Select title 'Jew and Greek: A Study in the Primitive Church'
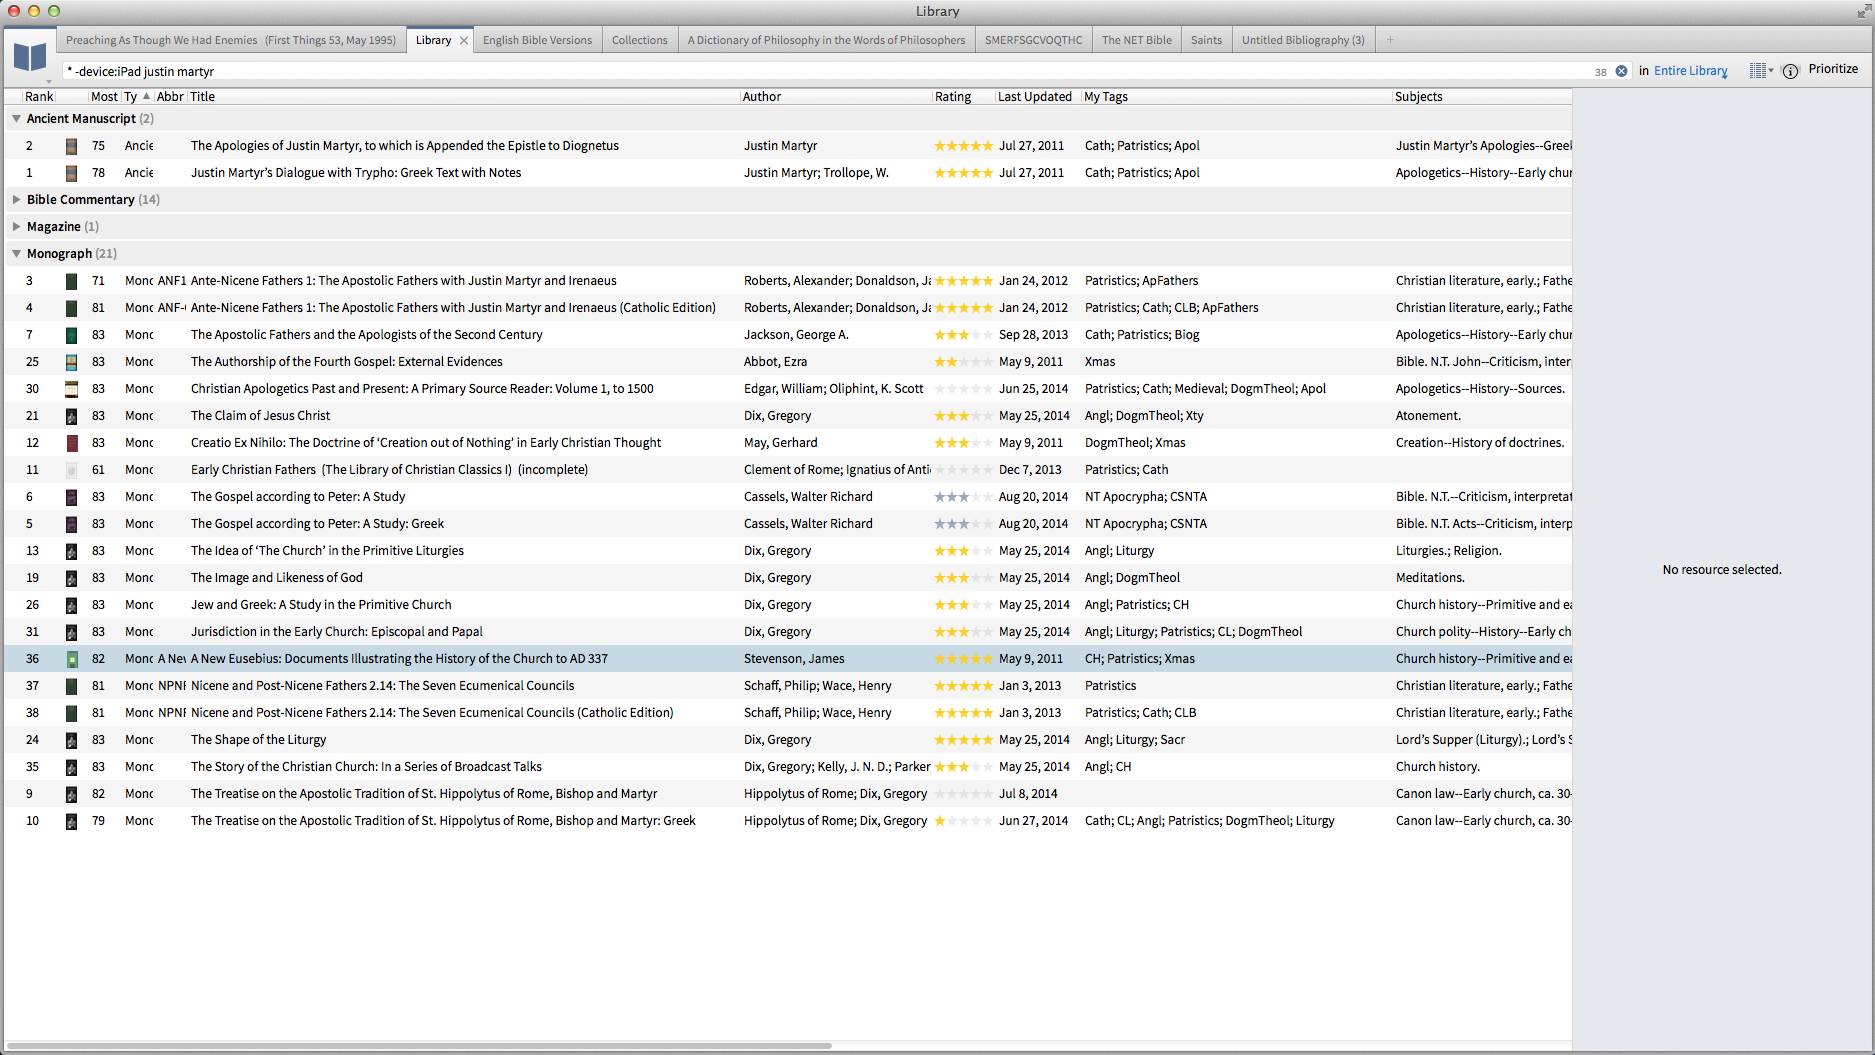Image resolution: width=1875 pixels, height=1055 pixels. pyautogui.click(x=321, y=605)
